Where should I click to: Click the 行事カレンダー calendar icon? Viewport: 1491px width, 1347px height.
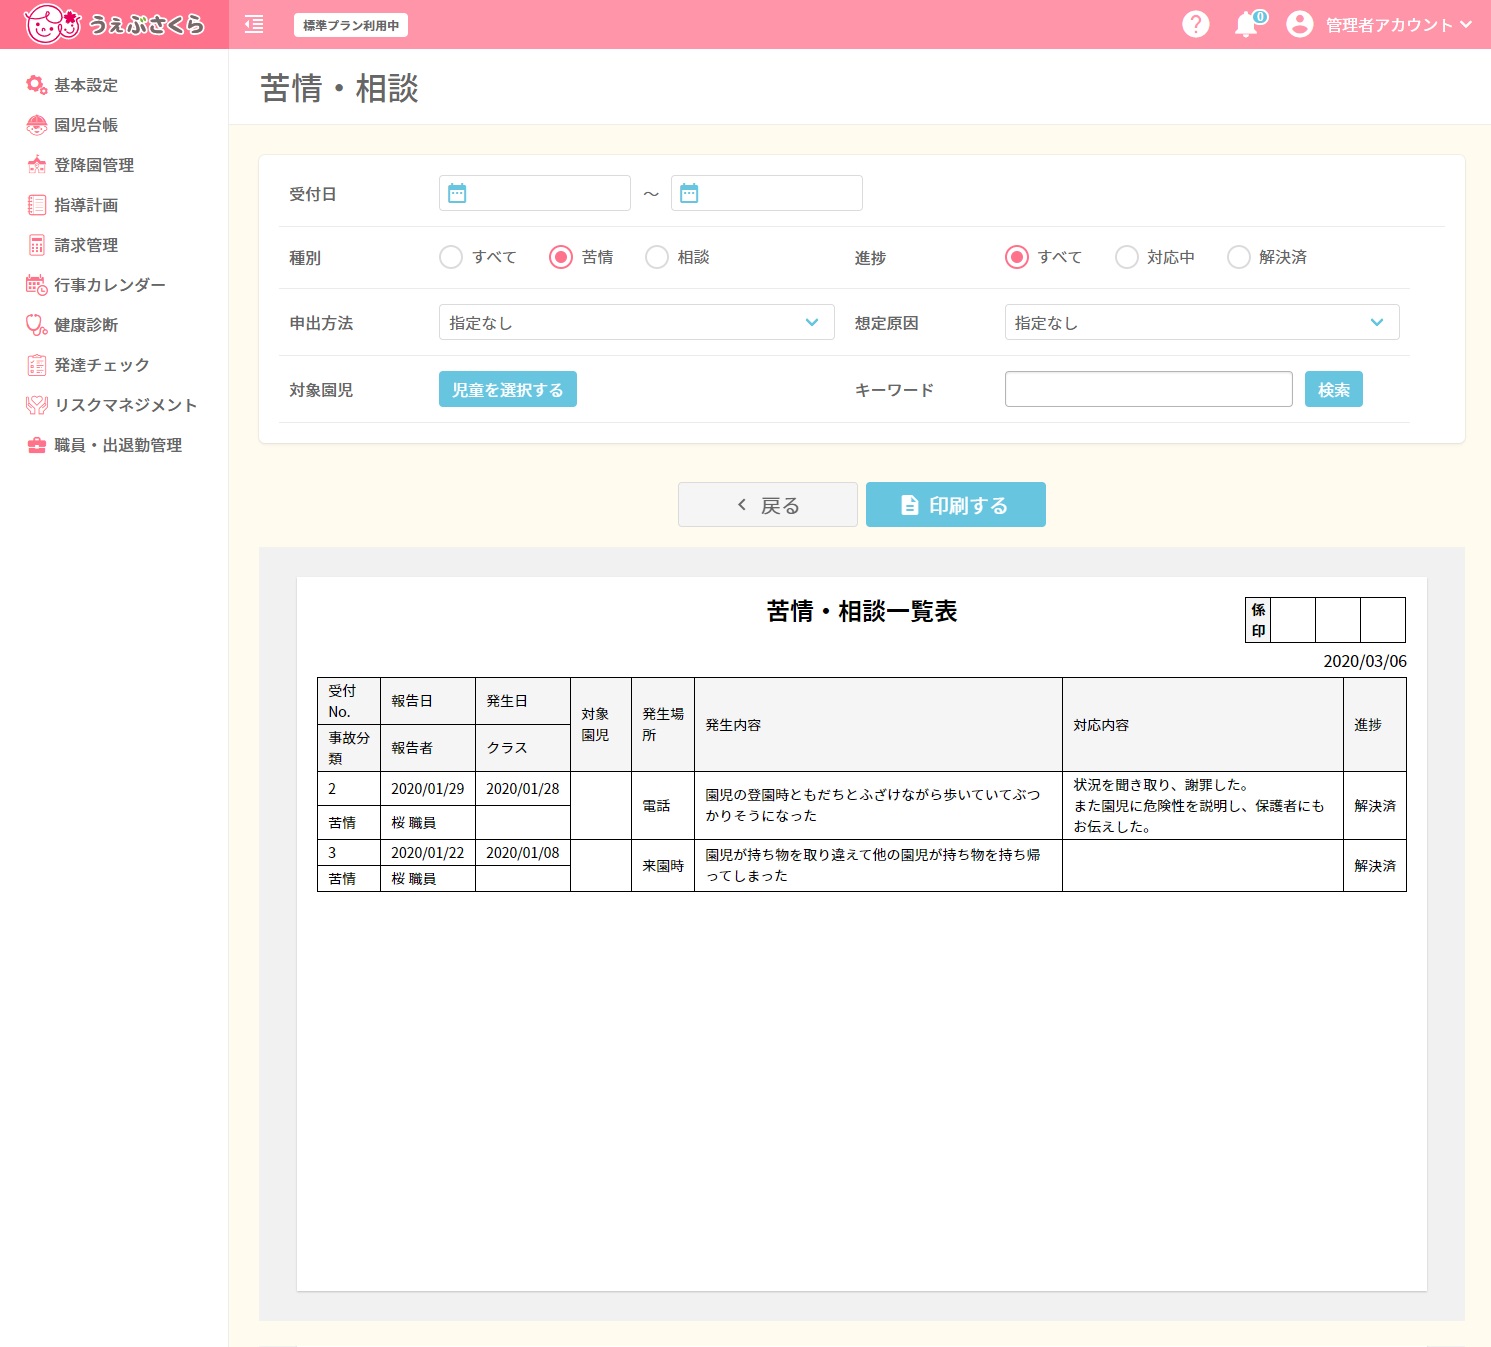[x=37, y=285]
